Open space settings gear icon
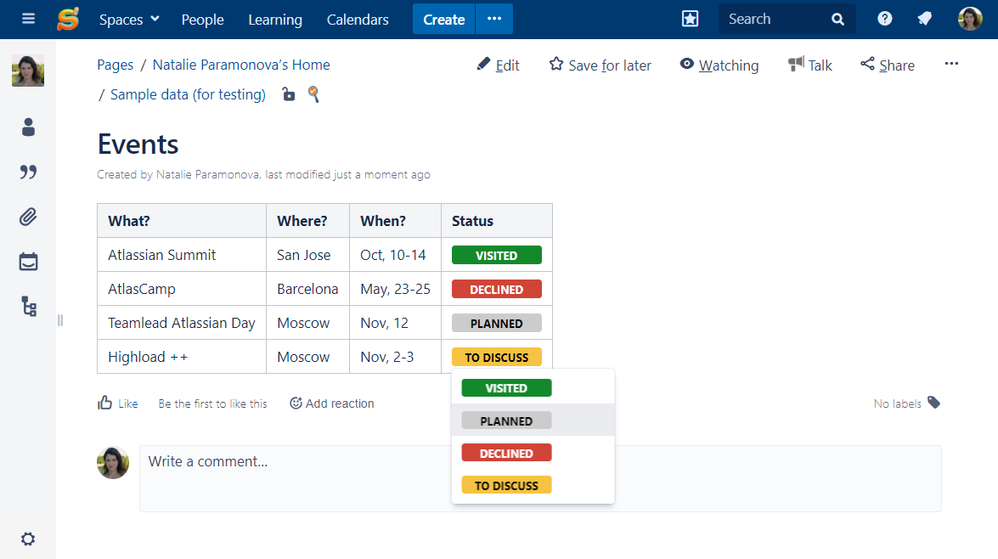This screenshot has width=998, height=559. pyautogui.click(x=28, y=539)
